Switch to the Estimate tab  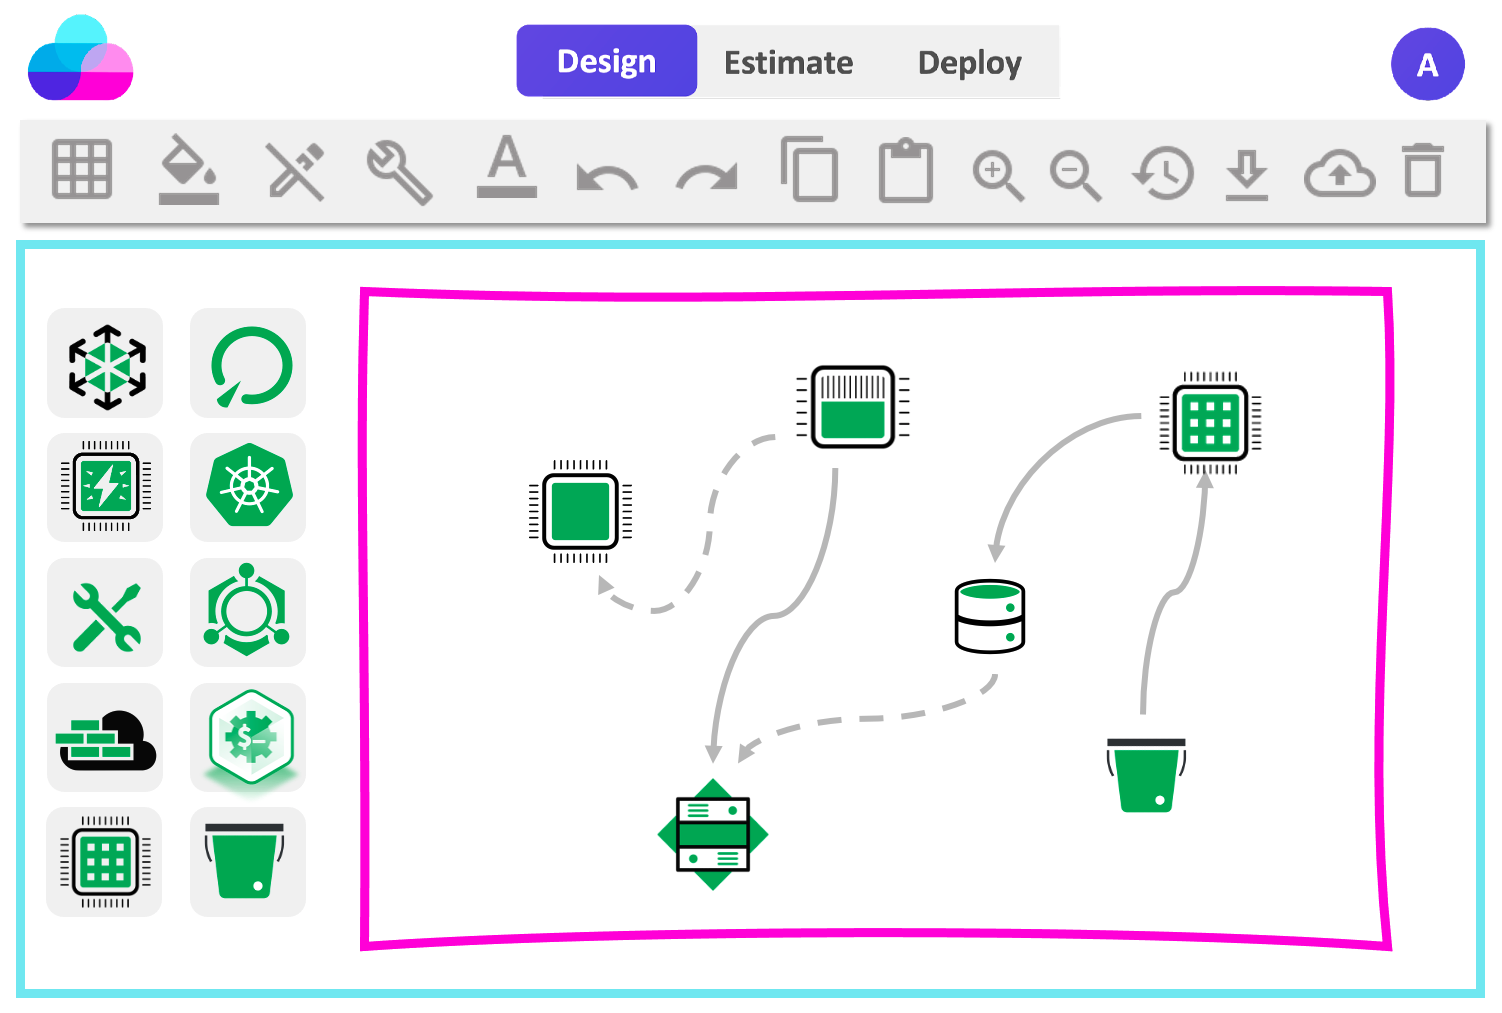click(x=788, y=62)
